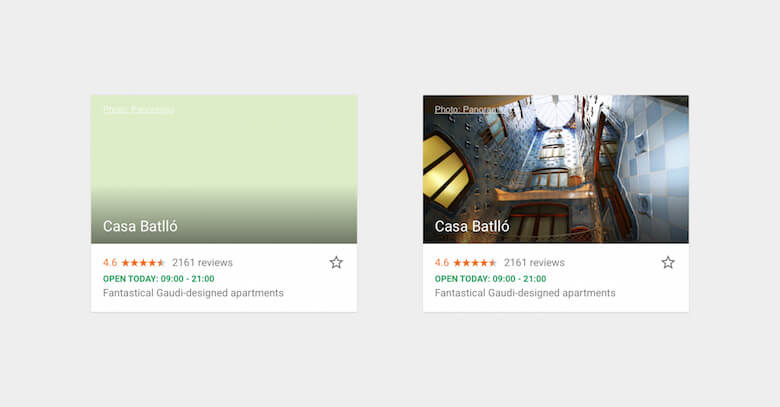This screenshot has width=780, height=407.
Task: View 2161 reviews on the green placeholder card
Action: coord(202,262)
